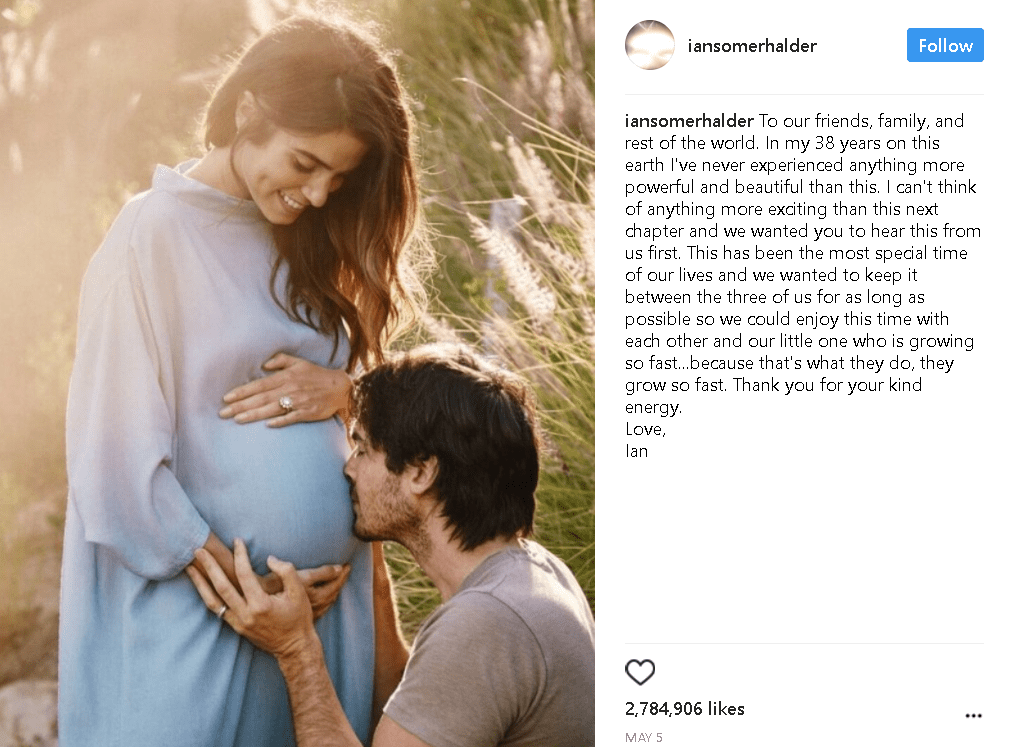The width and height of the screenshot is (1010, 747).
Task: Click the word 'Love,' in the caption
Action: tap(645, 430)
